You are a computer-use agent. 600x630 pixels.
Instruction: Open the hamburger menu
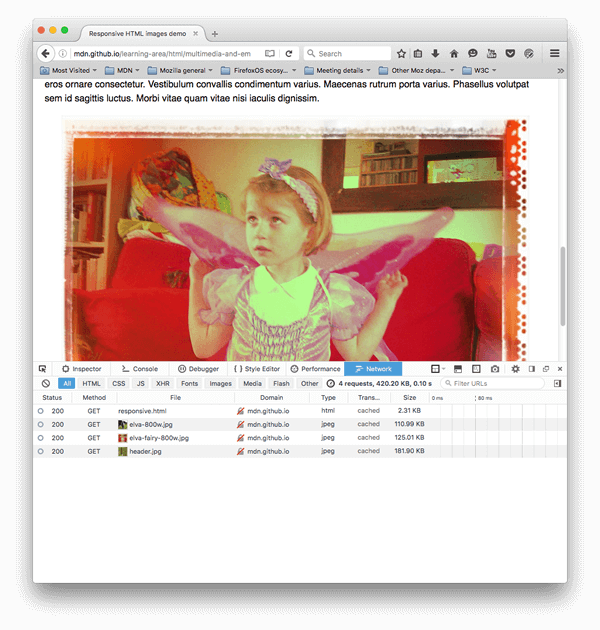pyautogui.click(x=554, y=53)
